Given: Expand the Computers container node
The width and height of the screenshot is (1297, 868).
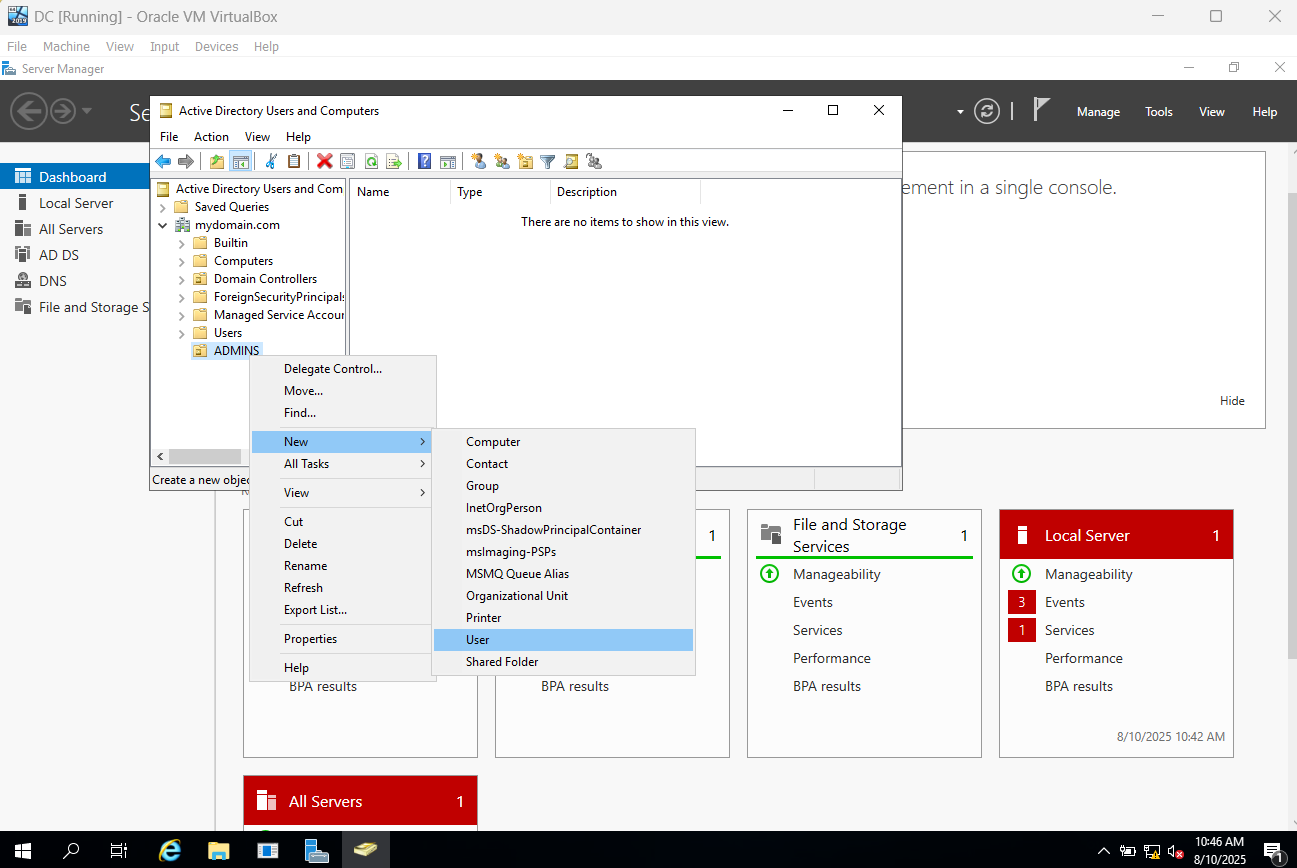Looking at the screenshot, I should (x=181, y=261).
